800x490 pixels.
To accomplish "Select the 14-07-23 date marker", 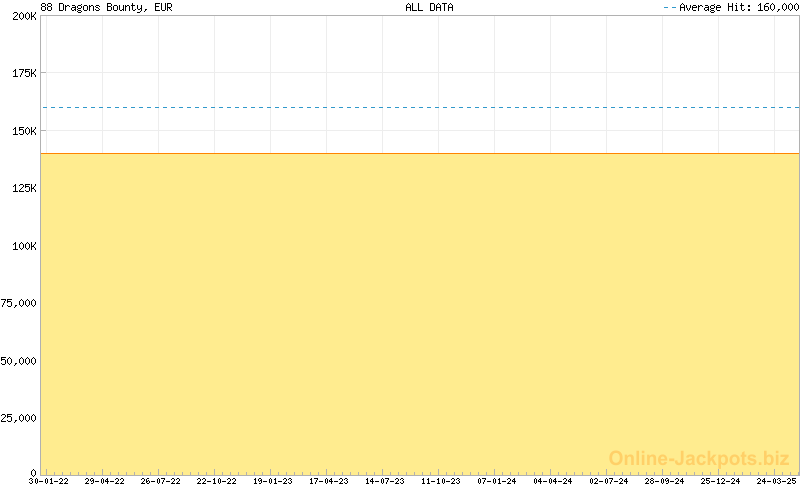I will (385, 481).
